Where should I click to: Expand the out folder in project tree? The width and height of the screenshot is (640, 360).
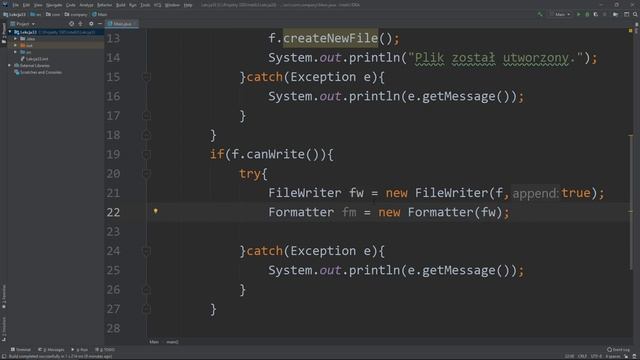click(16, 45)
